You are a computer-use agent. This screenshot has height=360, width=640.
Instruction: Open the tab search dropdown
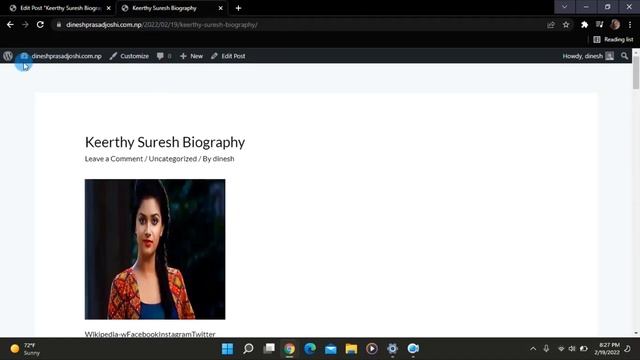(x=564, y=7)
